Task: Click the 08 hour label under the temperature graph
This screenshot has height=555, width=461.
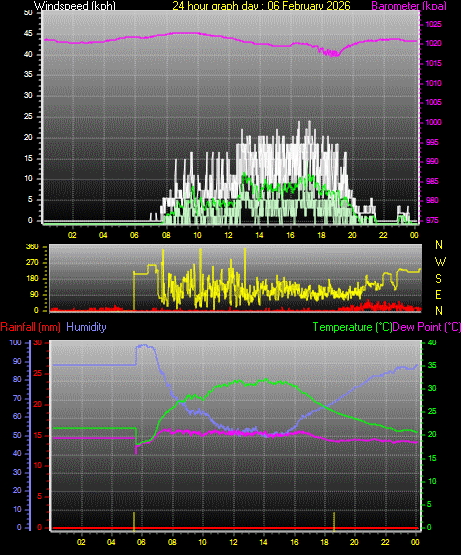Action: point(172,542)
